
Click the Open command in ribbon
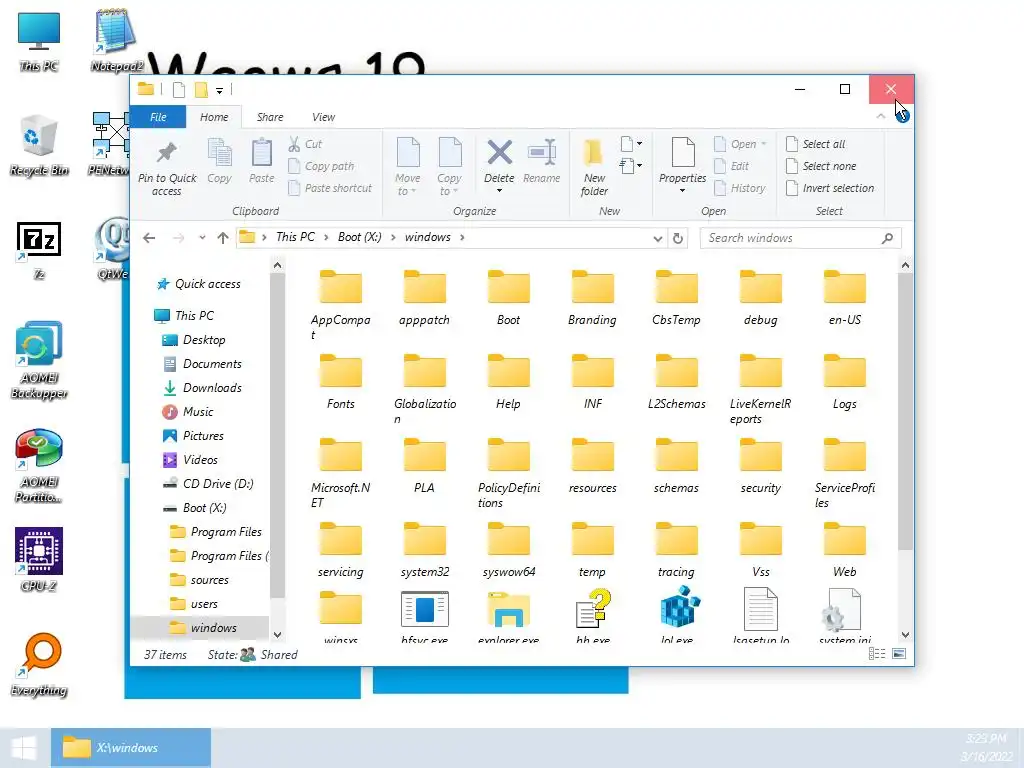point(741,144)
